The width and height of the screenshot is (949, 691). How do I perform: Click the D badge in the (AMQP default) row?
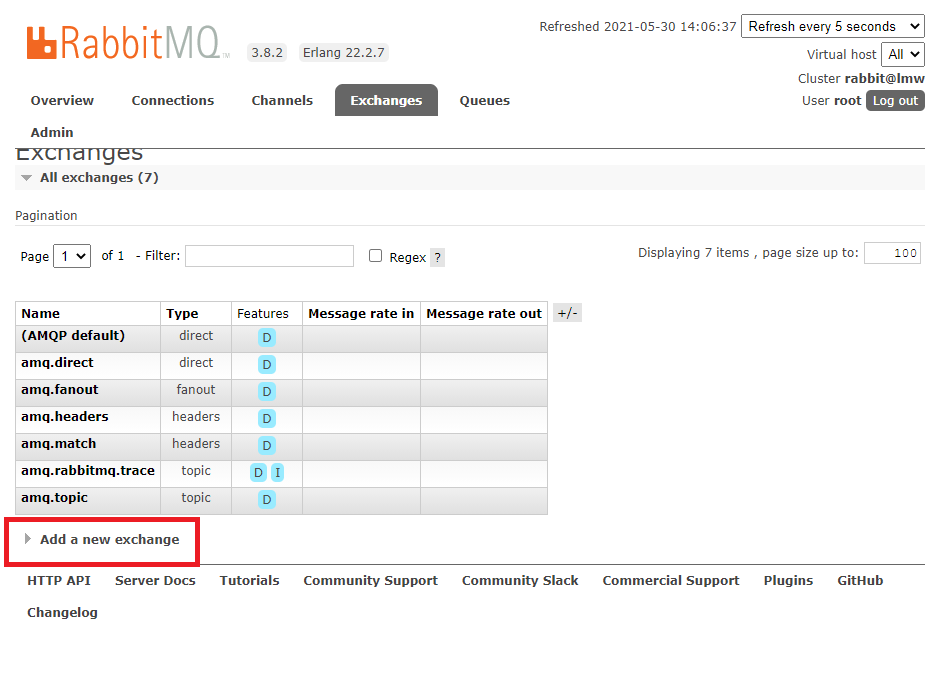coord(266,338)
